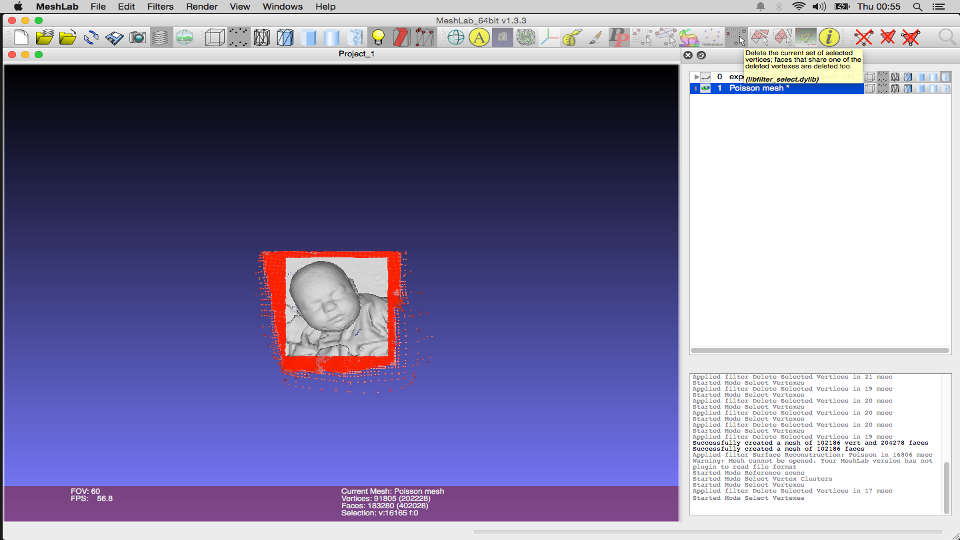Select the yellow tape Measuring tool
This screenshot has height=540, width=960.
pos(572,37)
